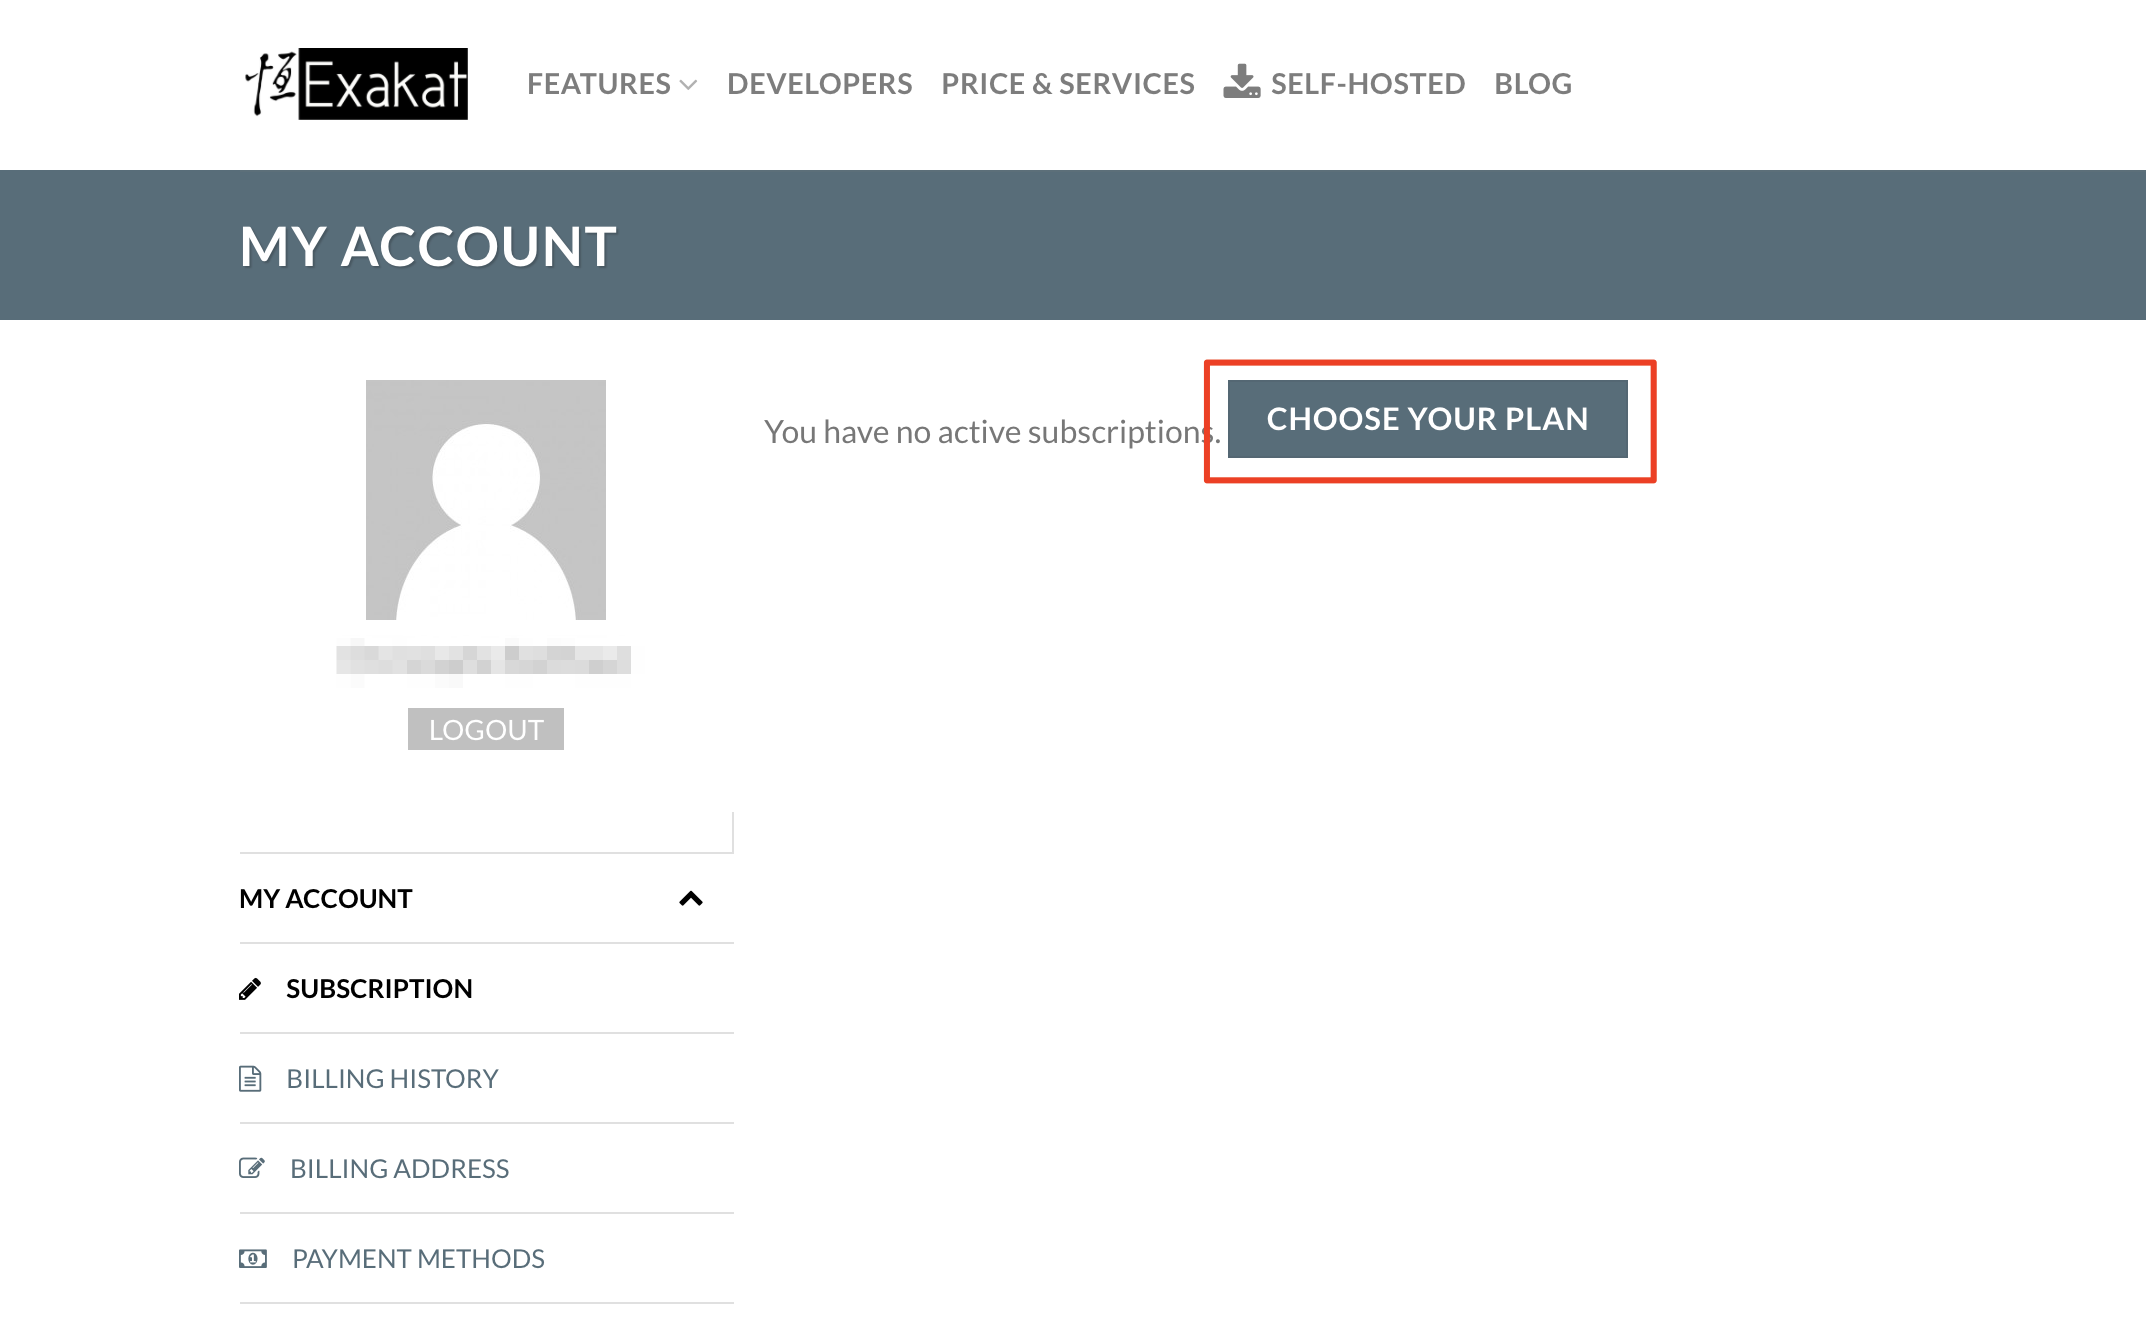Screen dimensions: 2146x1320
Task: Open Price & Services page
Action: (x=1067, y=84)
